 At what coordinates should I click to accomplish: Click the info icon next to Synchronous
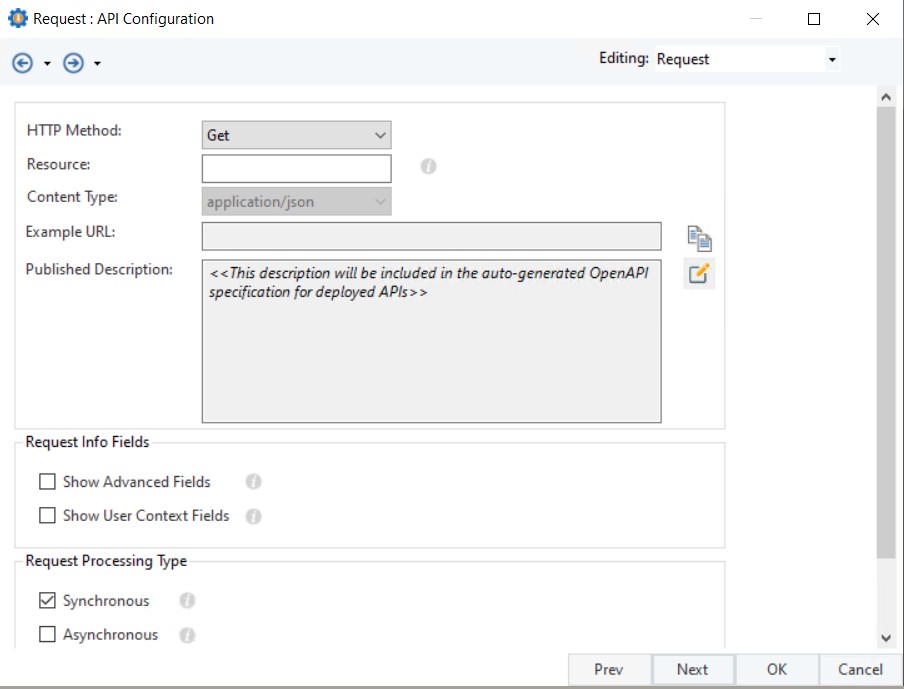[x=187, y=601]
